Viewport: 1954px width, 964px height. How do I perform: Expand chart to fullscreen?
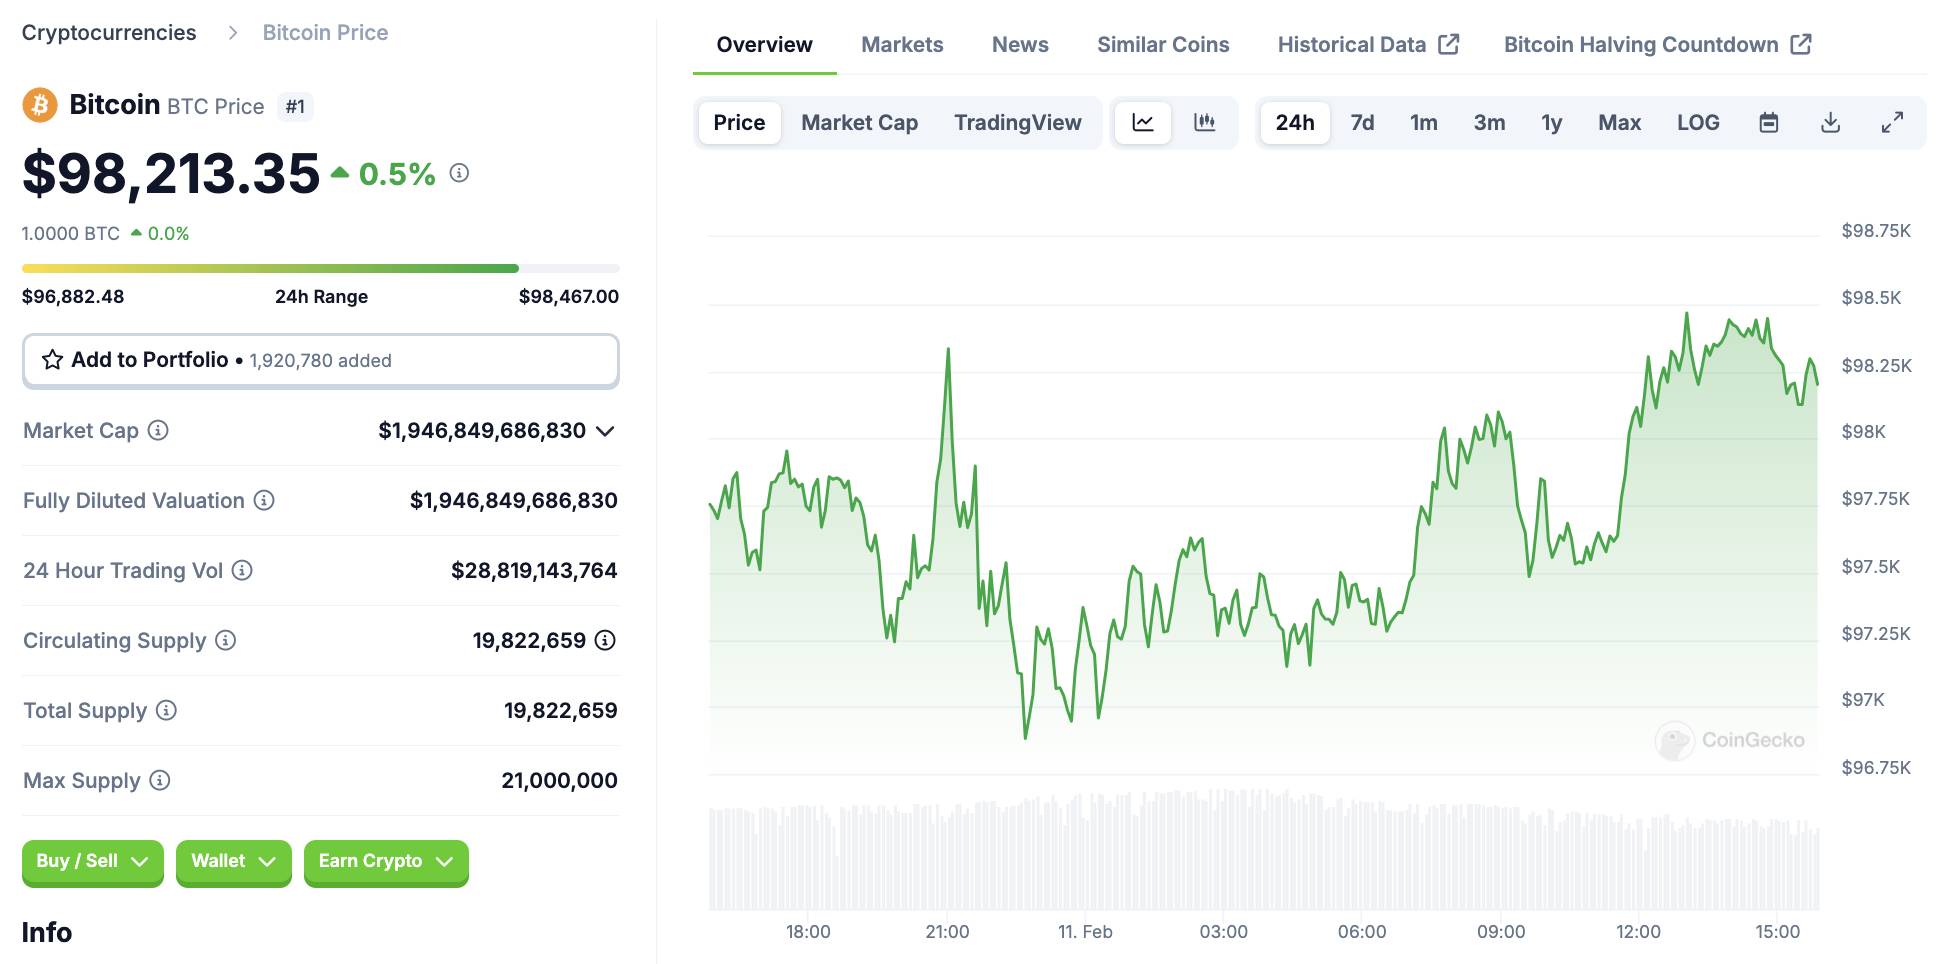[1892, 123]
